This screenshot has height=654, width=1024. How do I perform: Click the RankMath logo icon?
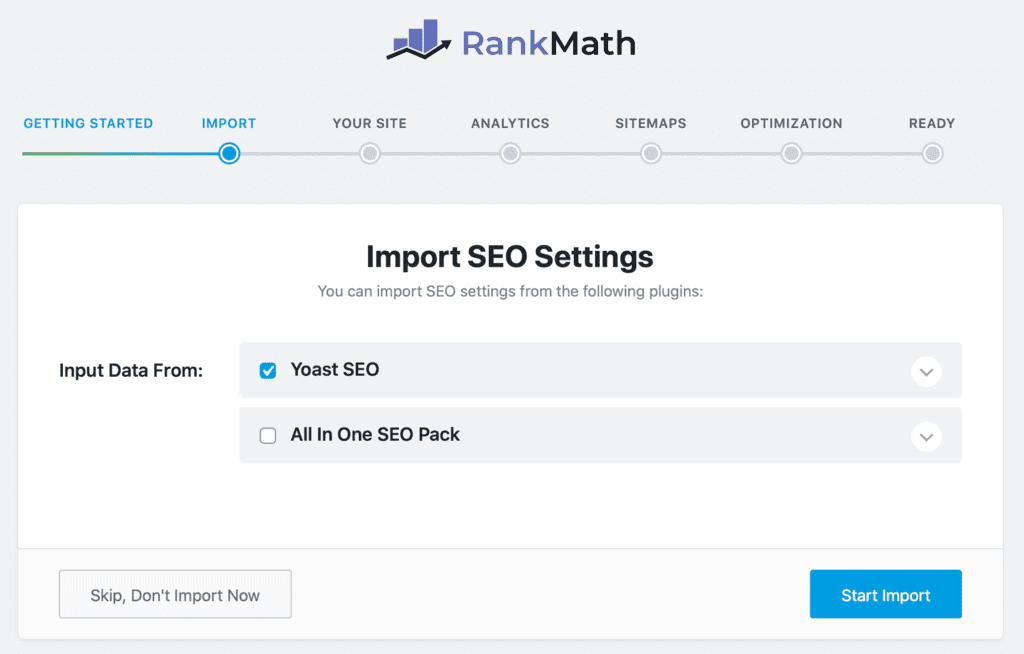(419, 41)
